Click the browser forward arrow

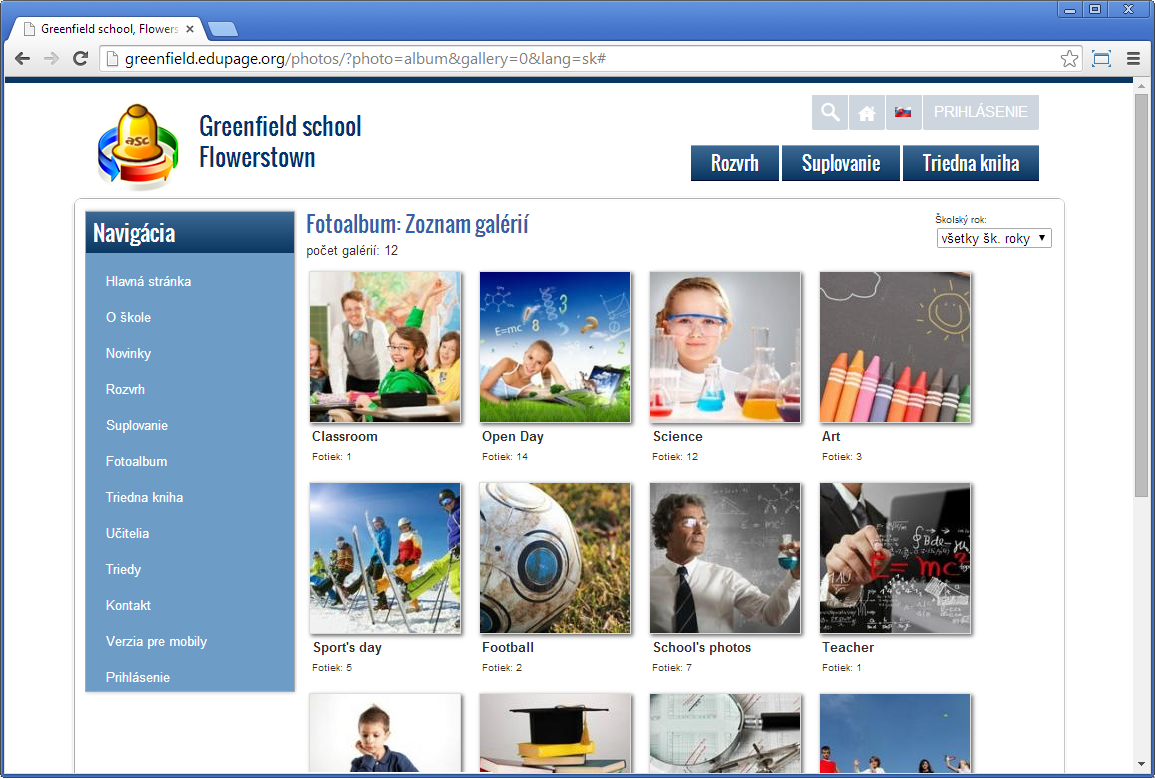point(52,59)
